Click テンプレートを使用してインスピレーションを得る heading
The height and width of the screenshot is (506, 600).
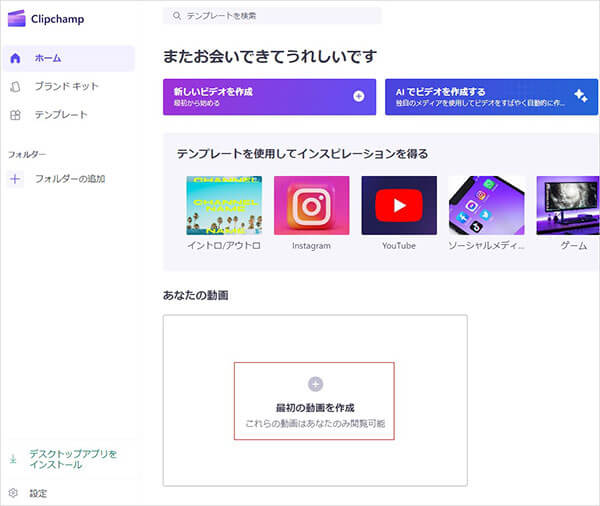[x=302, y=154]
